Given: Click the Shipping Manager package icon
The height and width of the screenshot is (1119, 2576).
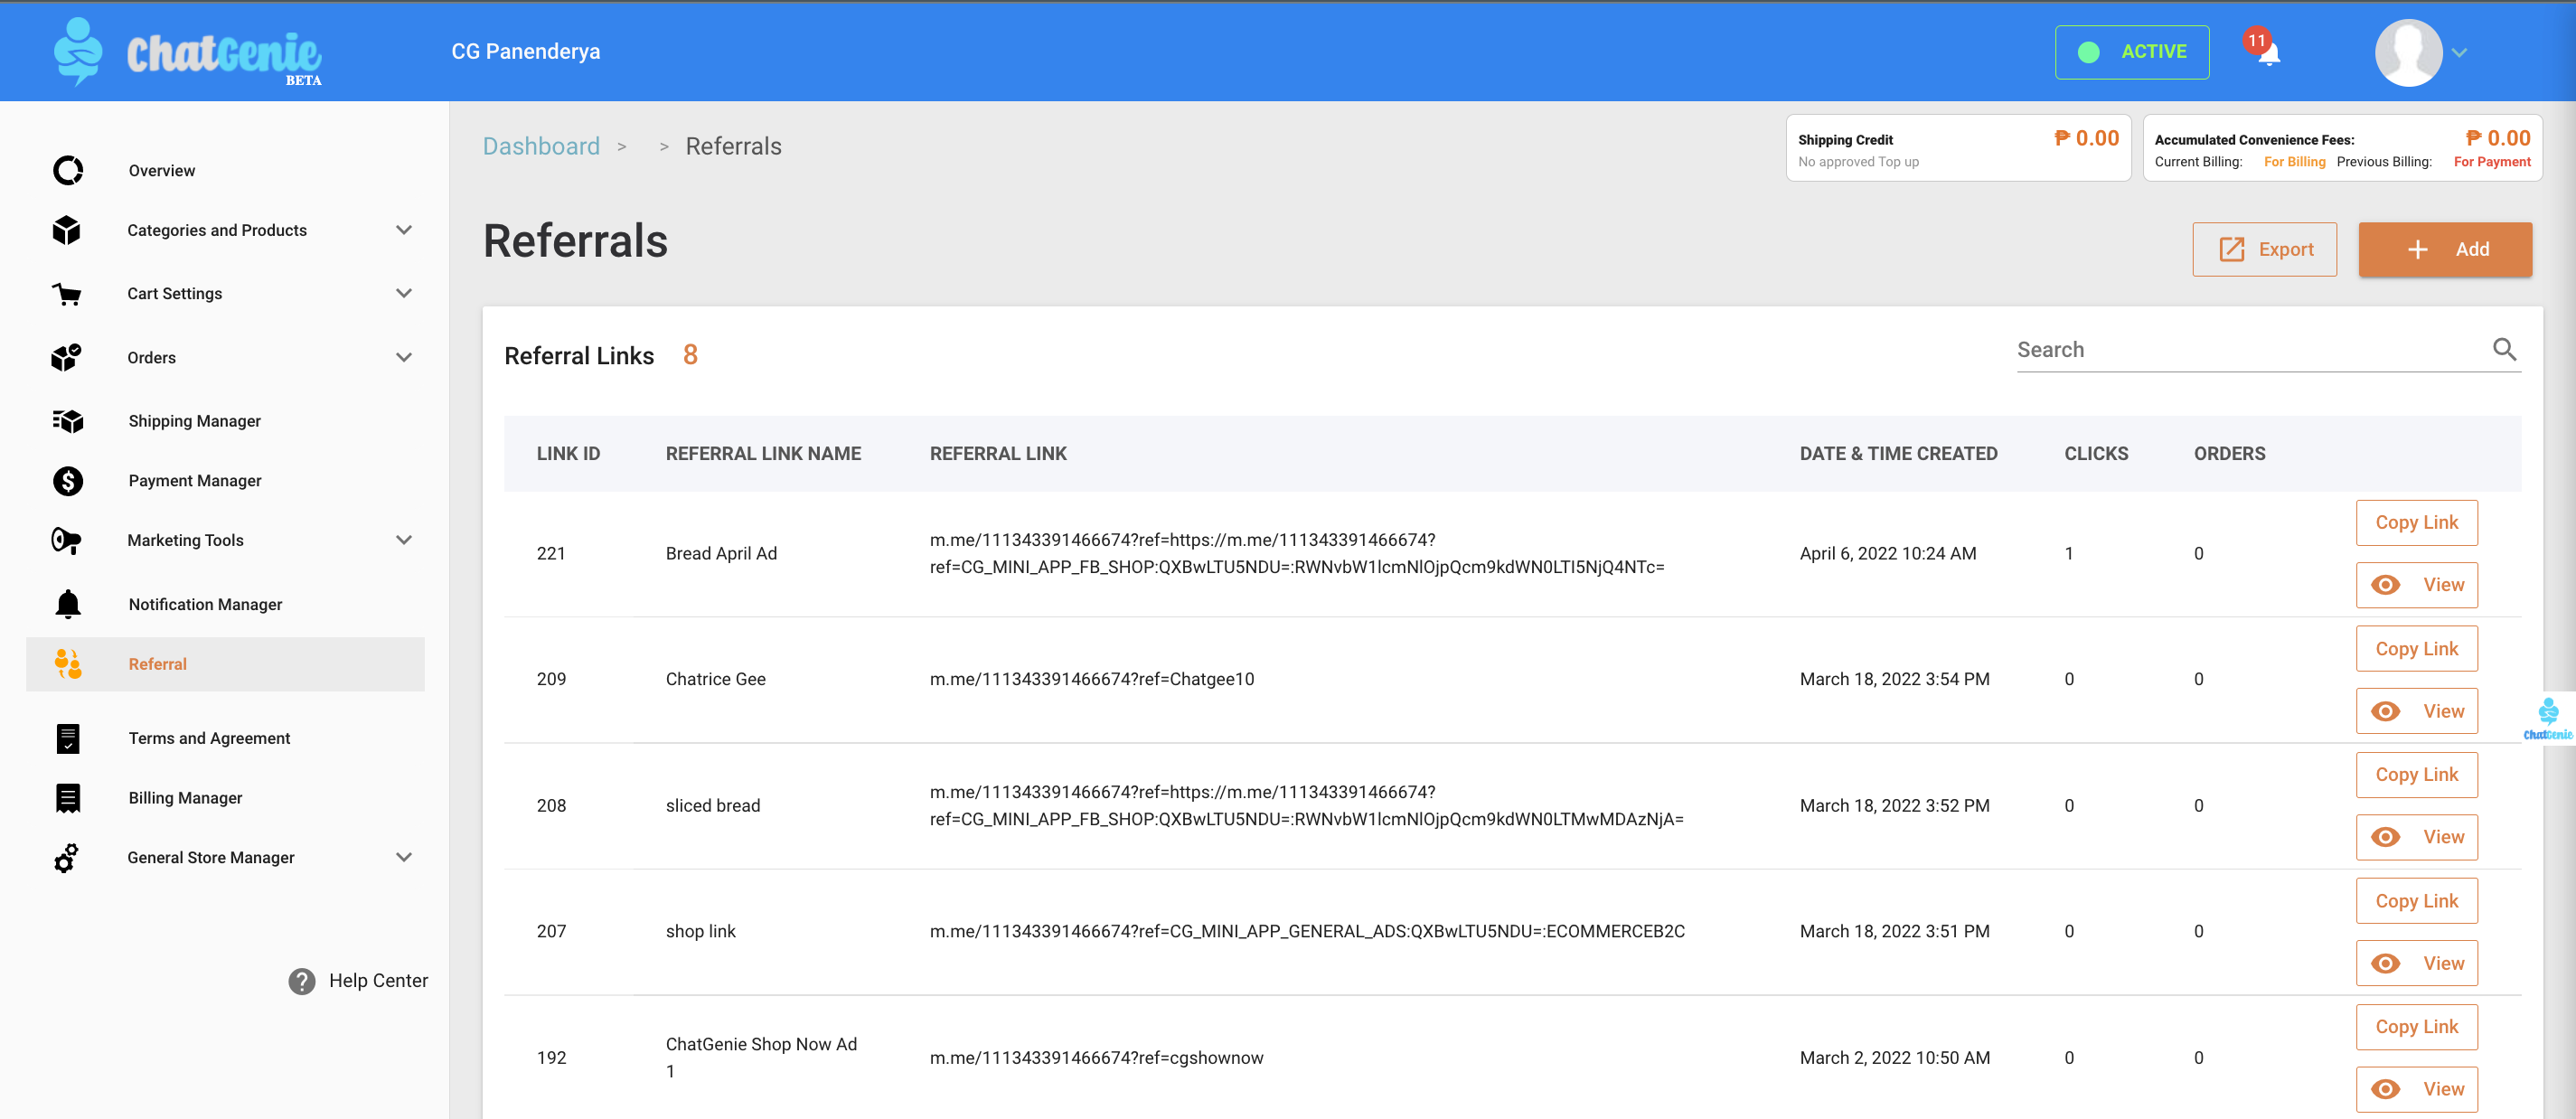Looking at the screenshot, I should click(x=68, y=421).
